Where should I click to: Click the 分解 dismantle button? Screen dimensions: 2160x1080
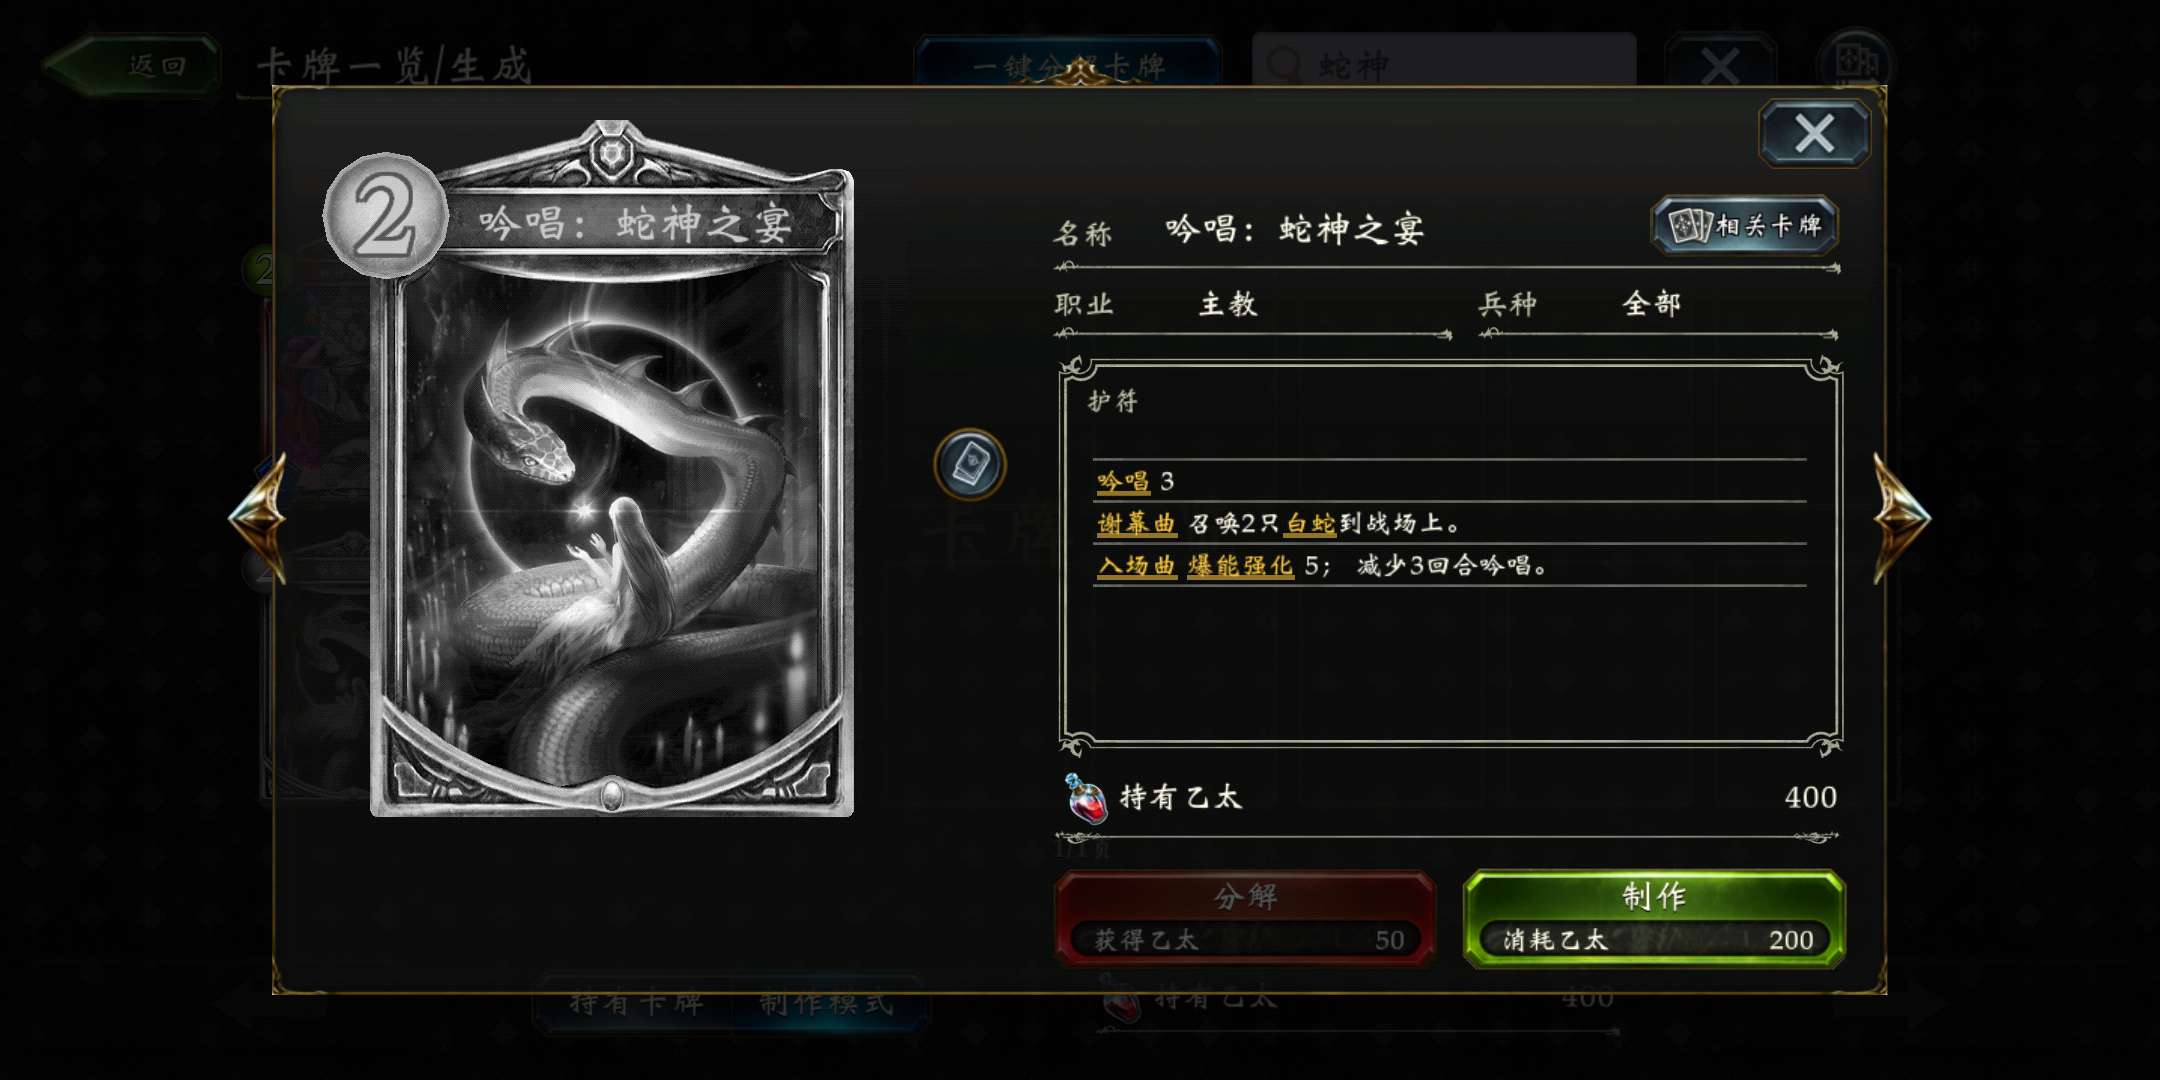pos(1245,917)
